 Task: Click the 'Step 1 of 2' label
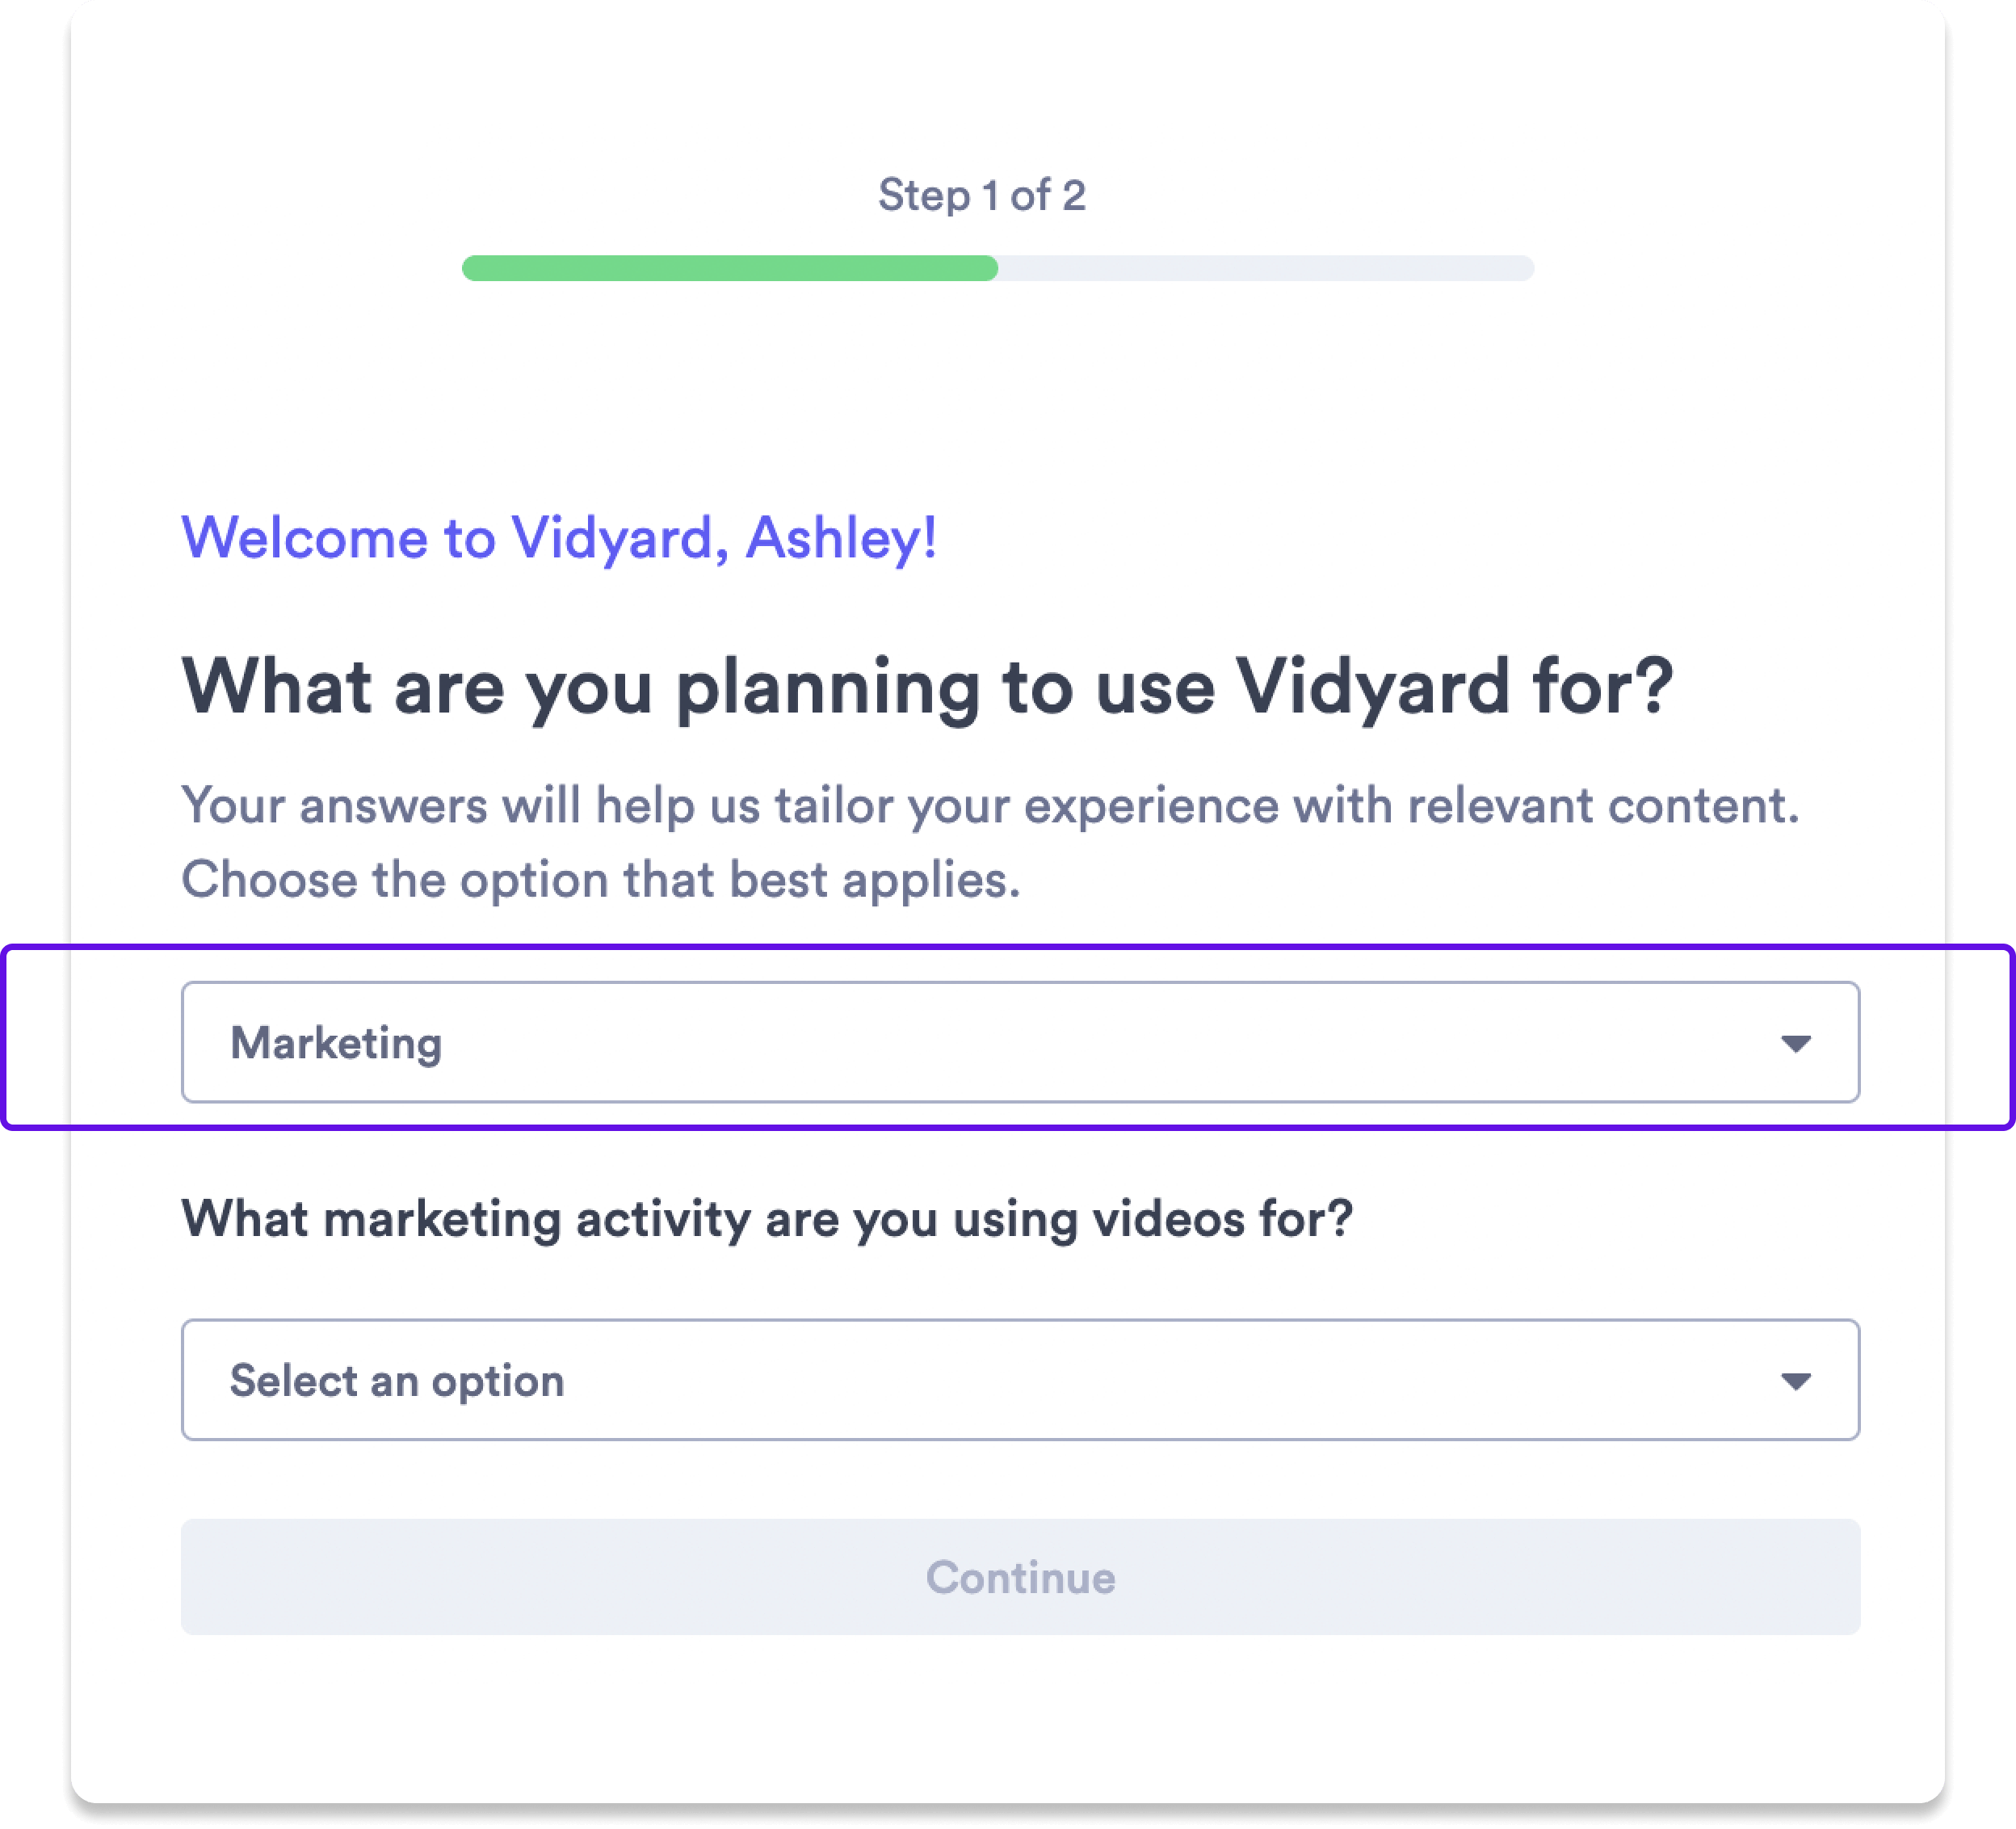(x=982, y=195)
